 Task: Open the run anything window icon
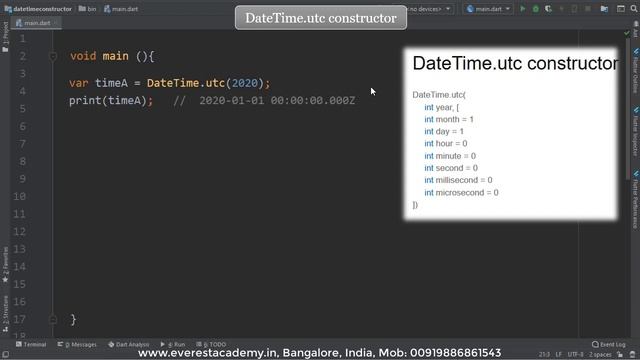click(x=620, y=9)
